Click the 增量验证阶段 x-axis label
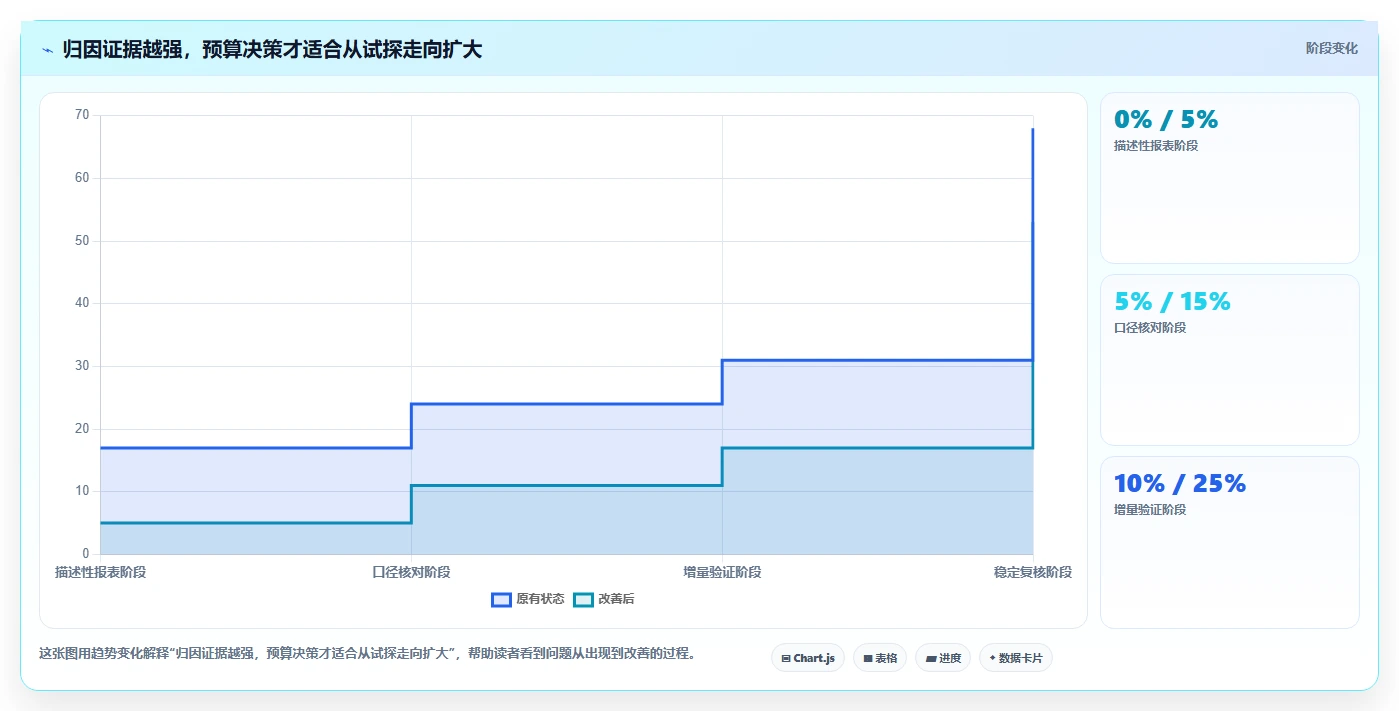Viewport: 1399px width, 711px height. pos(722,572)
